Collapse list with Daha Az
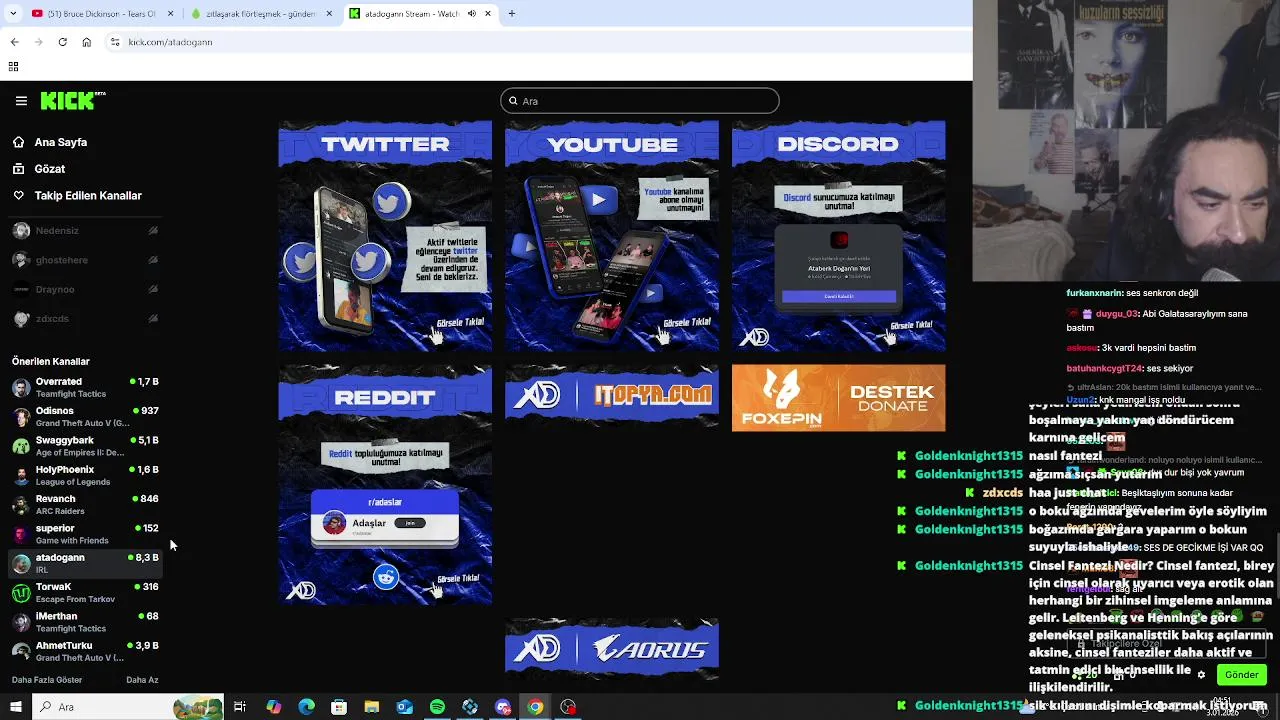Screen dimensions: 1280x720 pos(142,680)
